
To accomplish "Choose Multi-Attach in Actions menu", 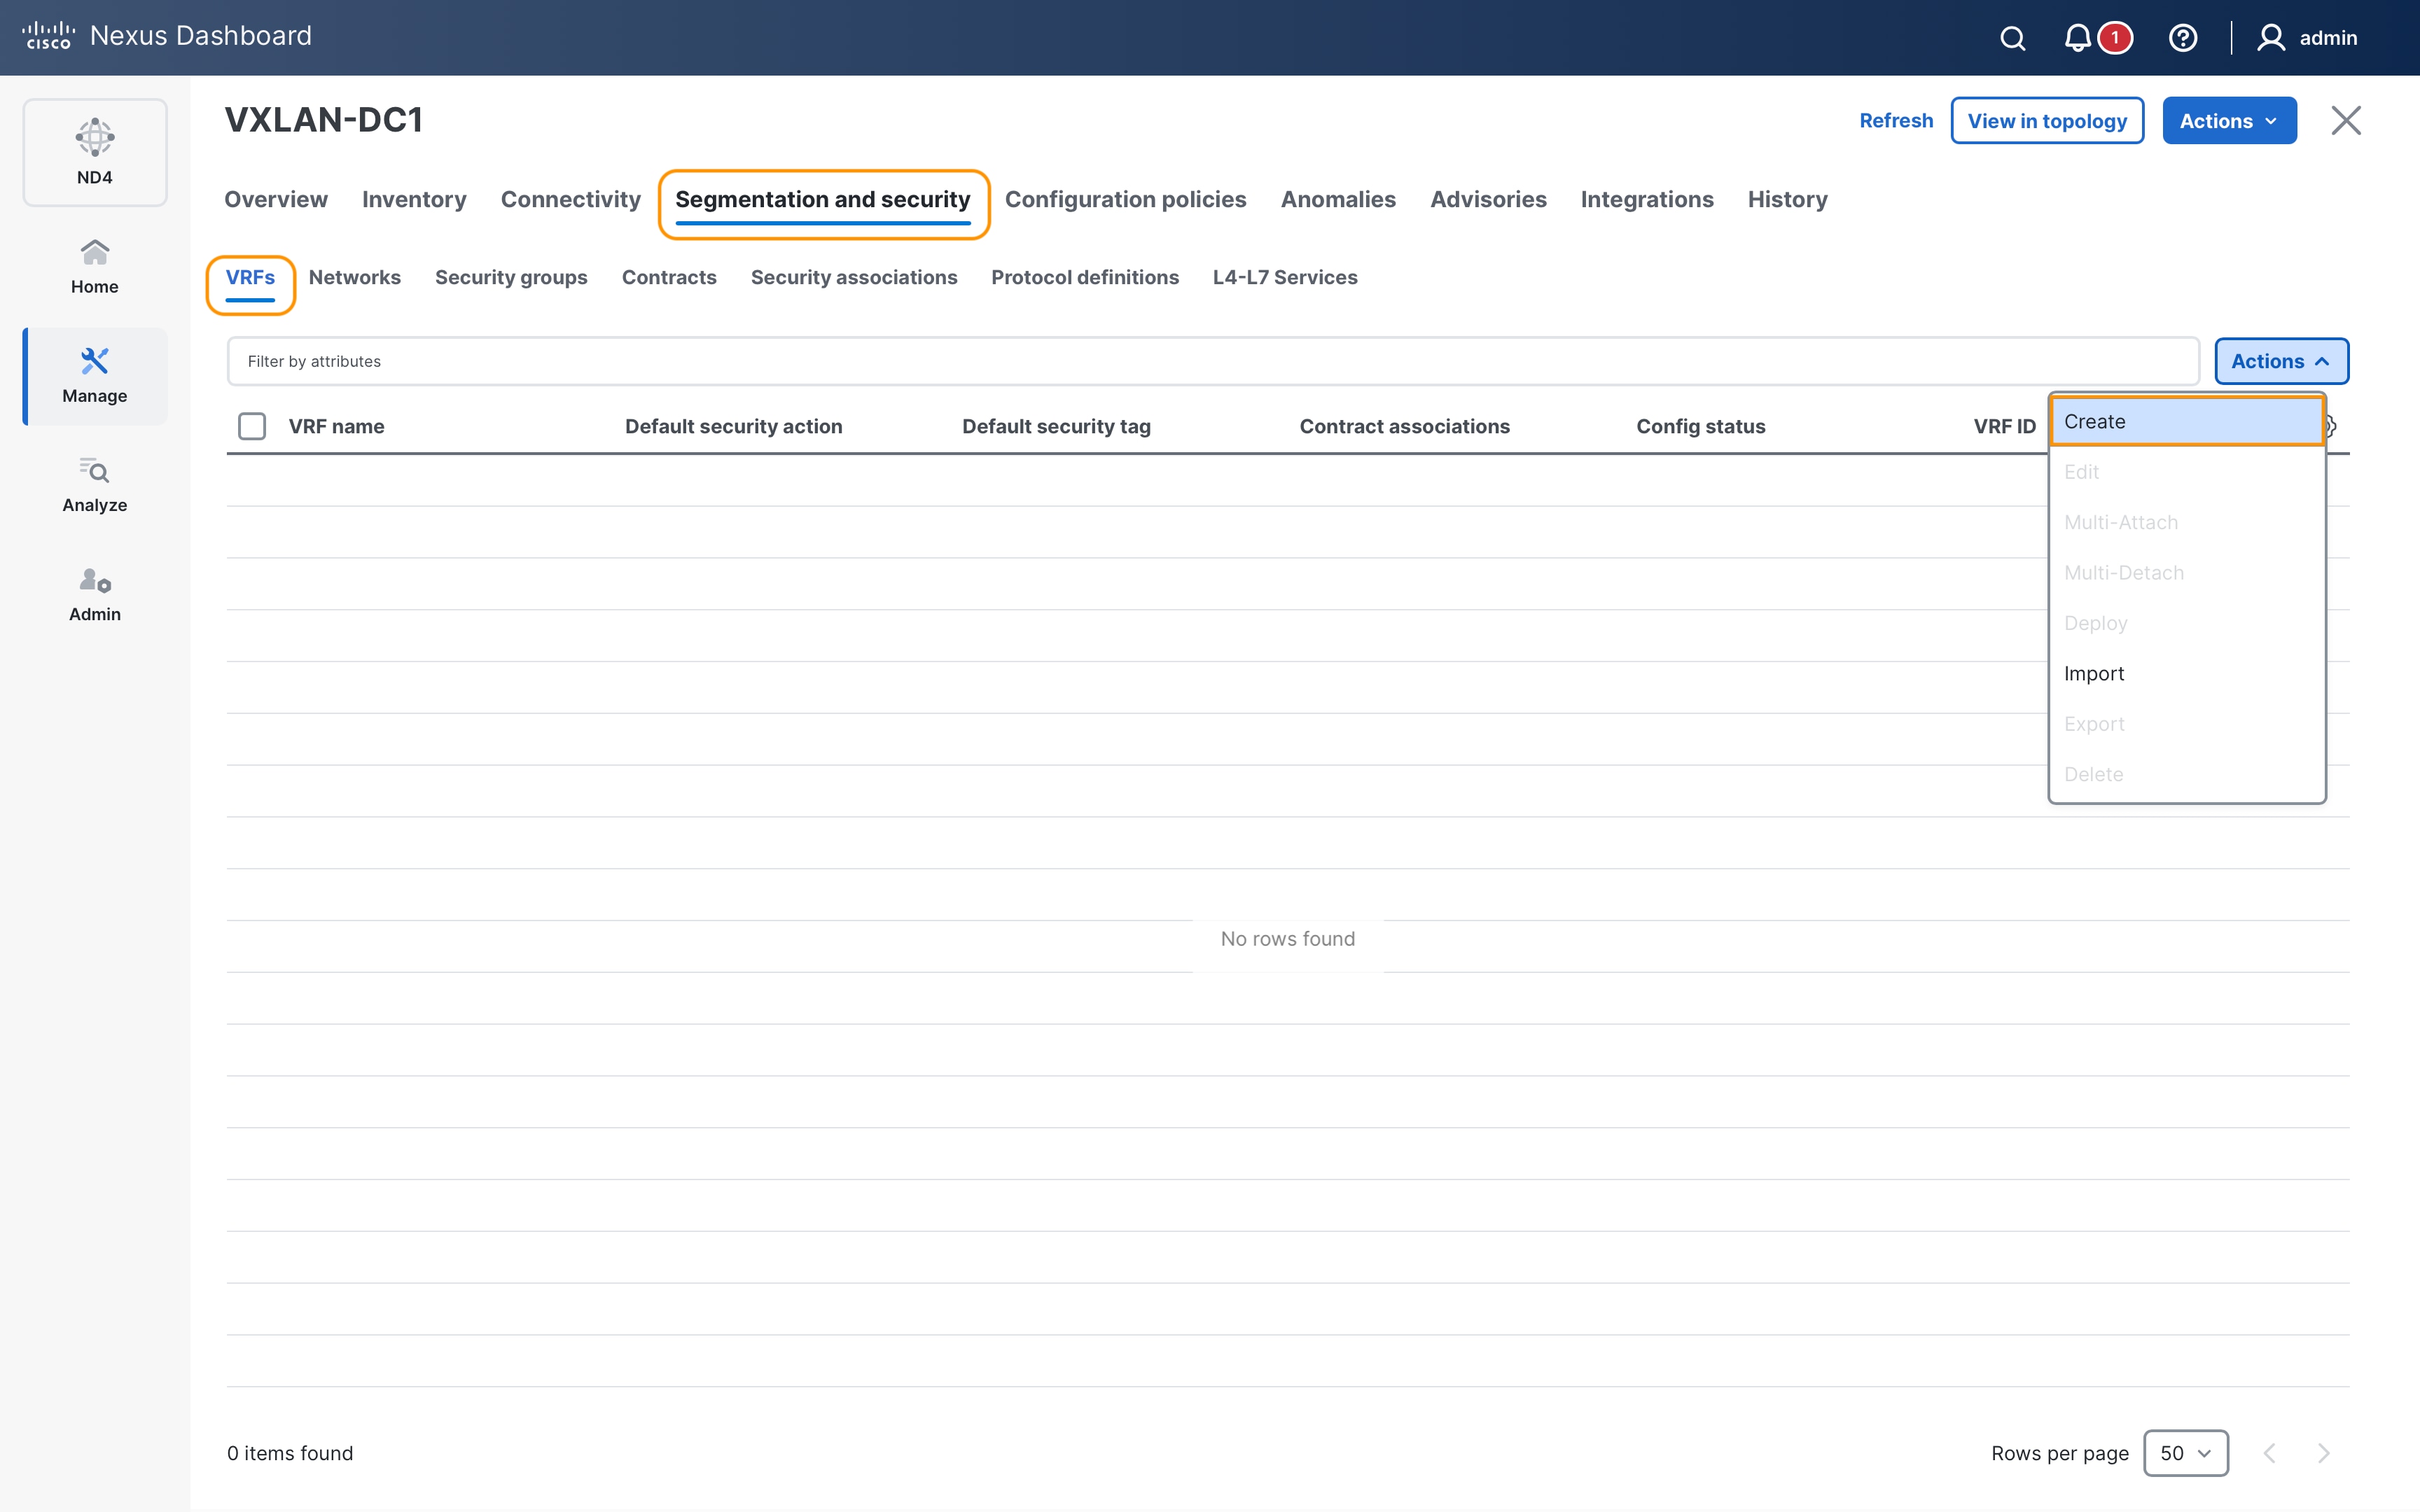I will click(x=2186, y=522).
